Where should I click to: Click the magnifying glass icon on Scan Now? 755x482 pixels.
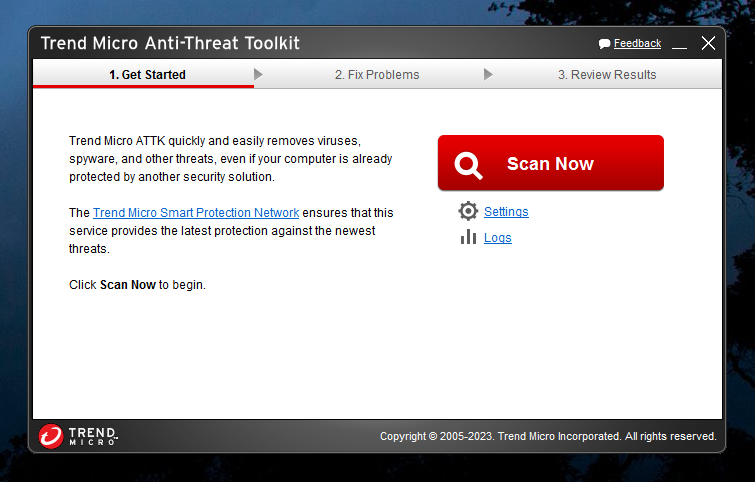click(x=468, y=166)
